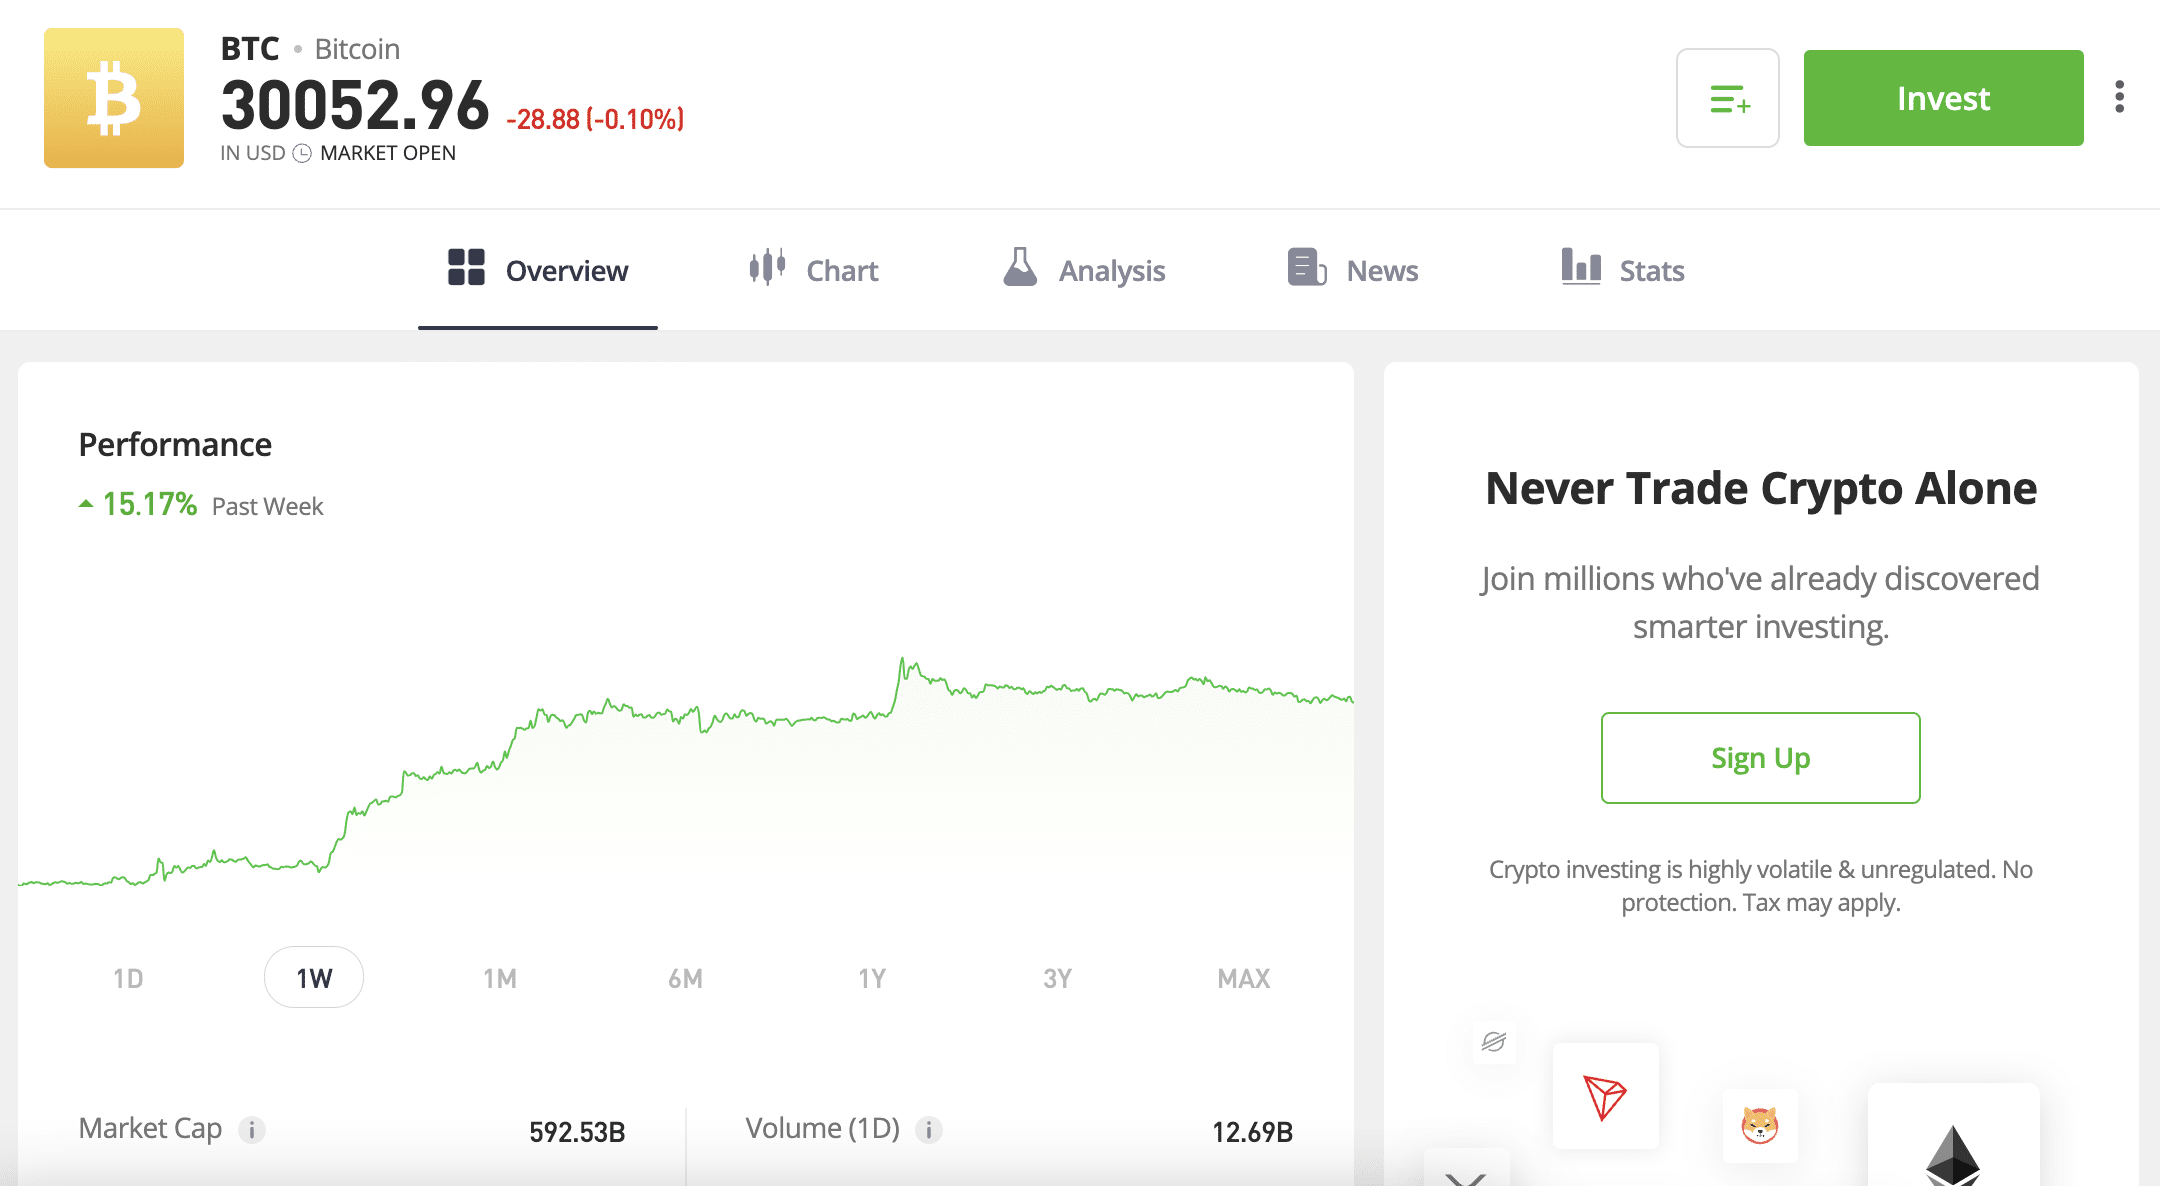Add BTC to watchlist icon button
2160x1186 pixels.
click(x=1728, y=98)
